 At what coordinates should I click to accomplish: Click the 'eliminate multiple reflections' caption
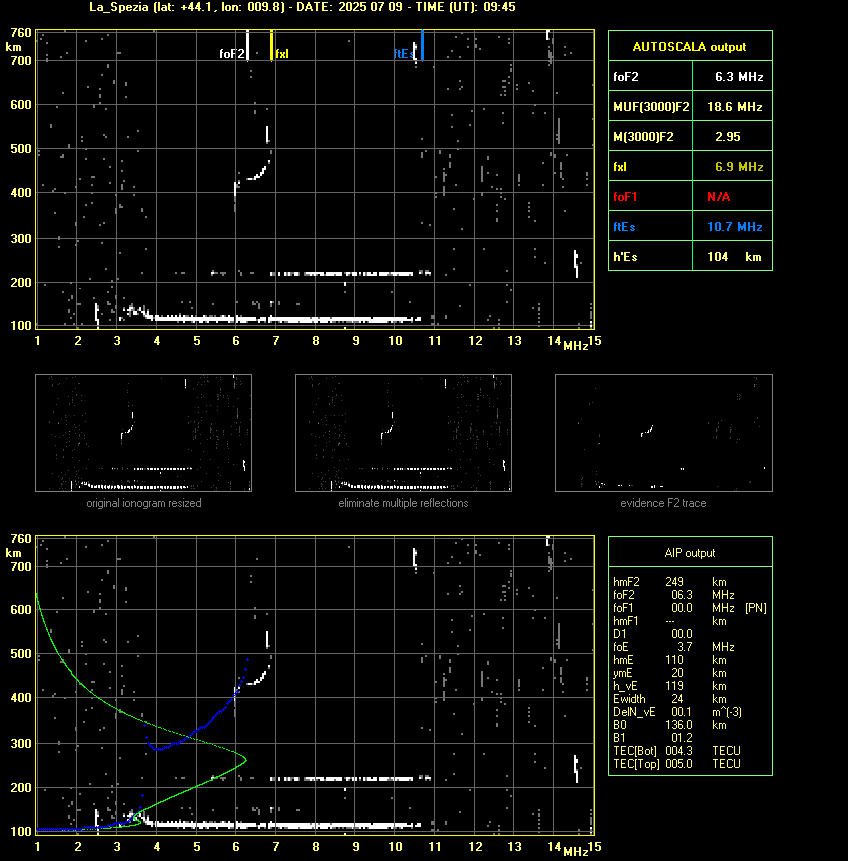[x=403, y=503]
